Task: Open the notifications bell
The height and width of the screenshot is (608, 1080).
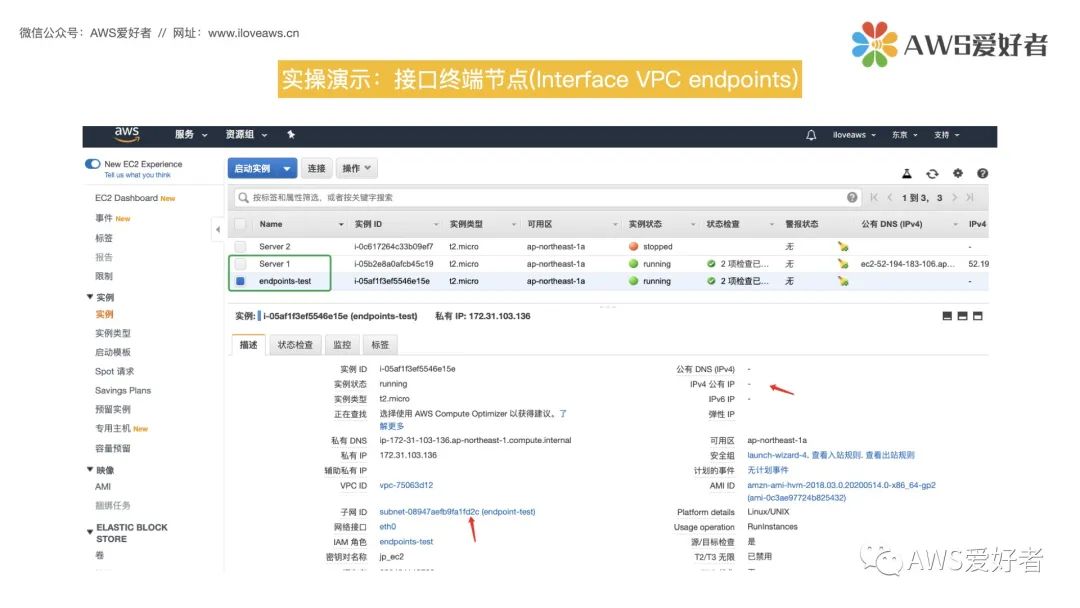Action: [811, 135]
